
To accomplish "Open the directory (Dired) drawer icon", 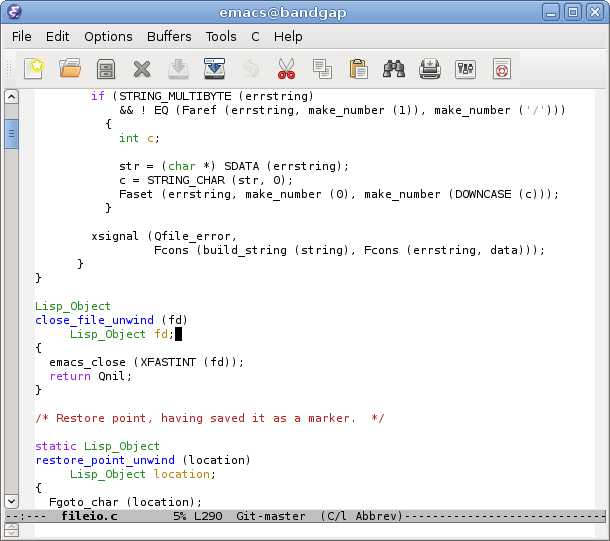I will (x=106, y=69).
